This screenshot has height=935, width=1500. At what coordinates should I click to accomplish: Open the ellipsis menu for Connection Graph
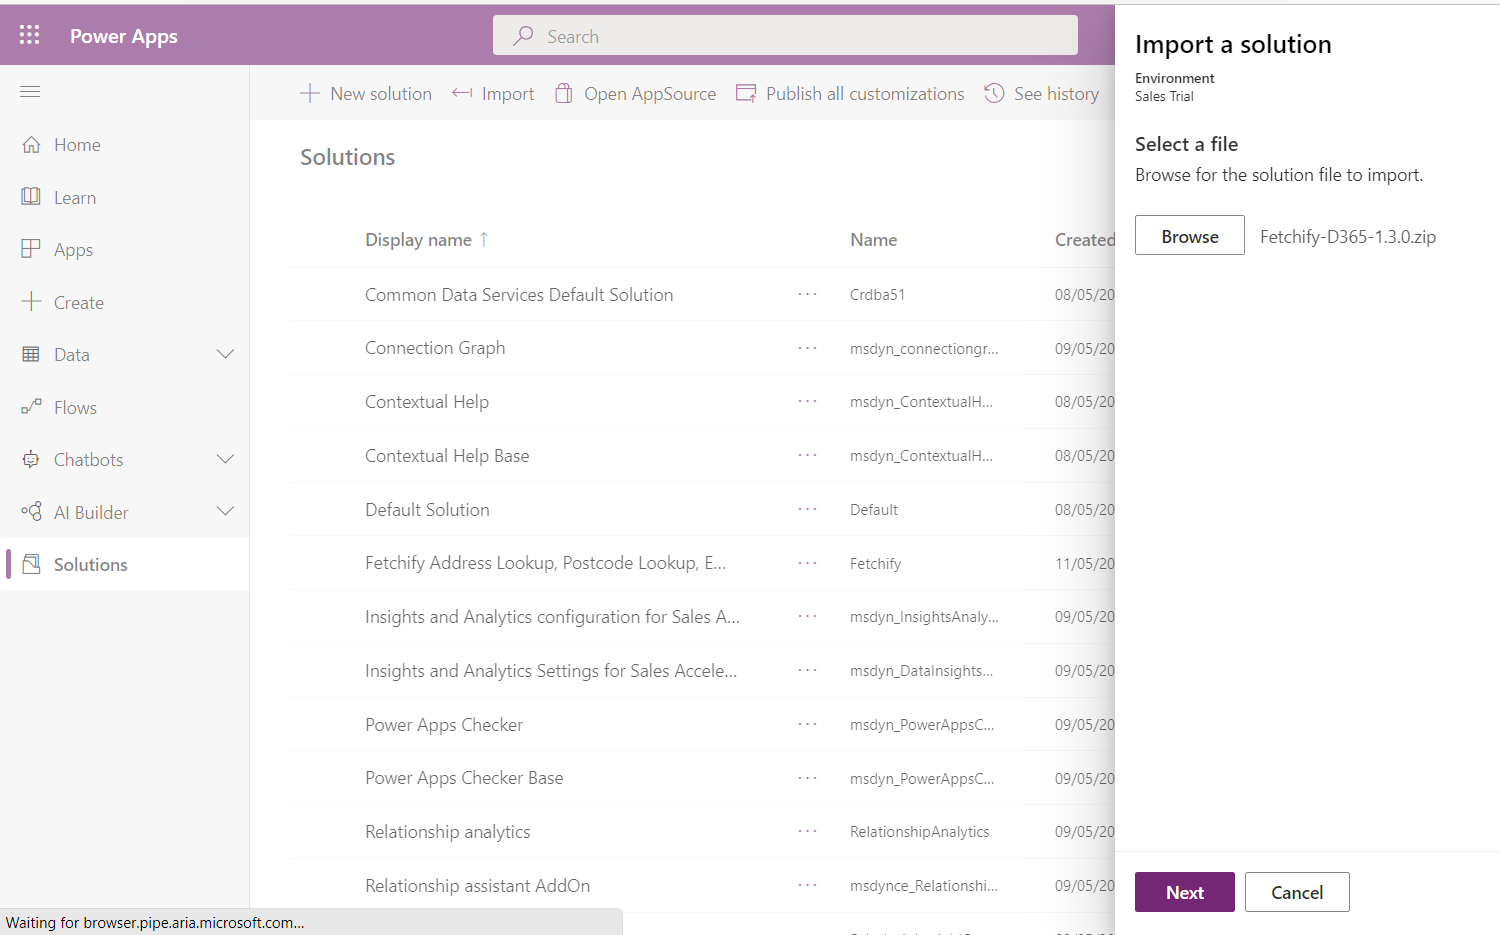pyautogui.click(x=808, y=348)
